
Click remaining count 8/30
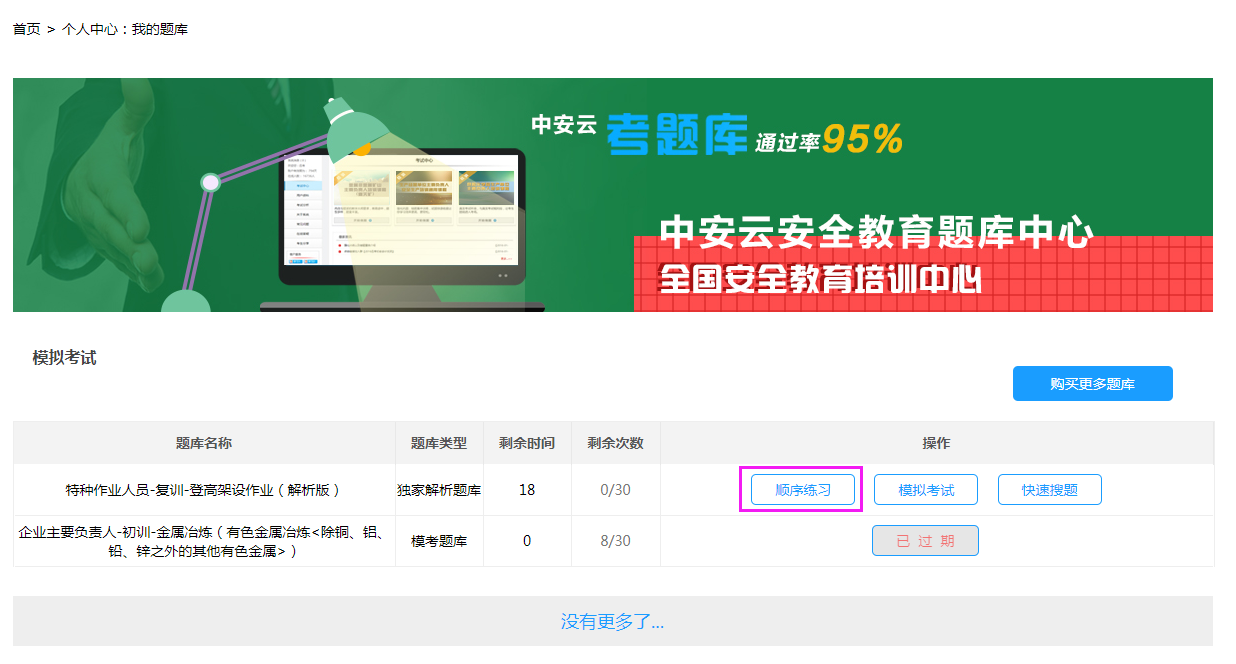615,541
